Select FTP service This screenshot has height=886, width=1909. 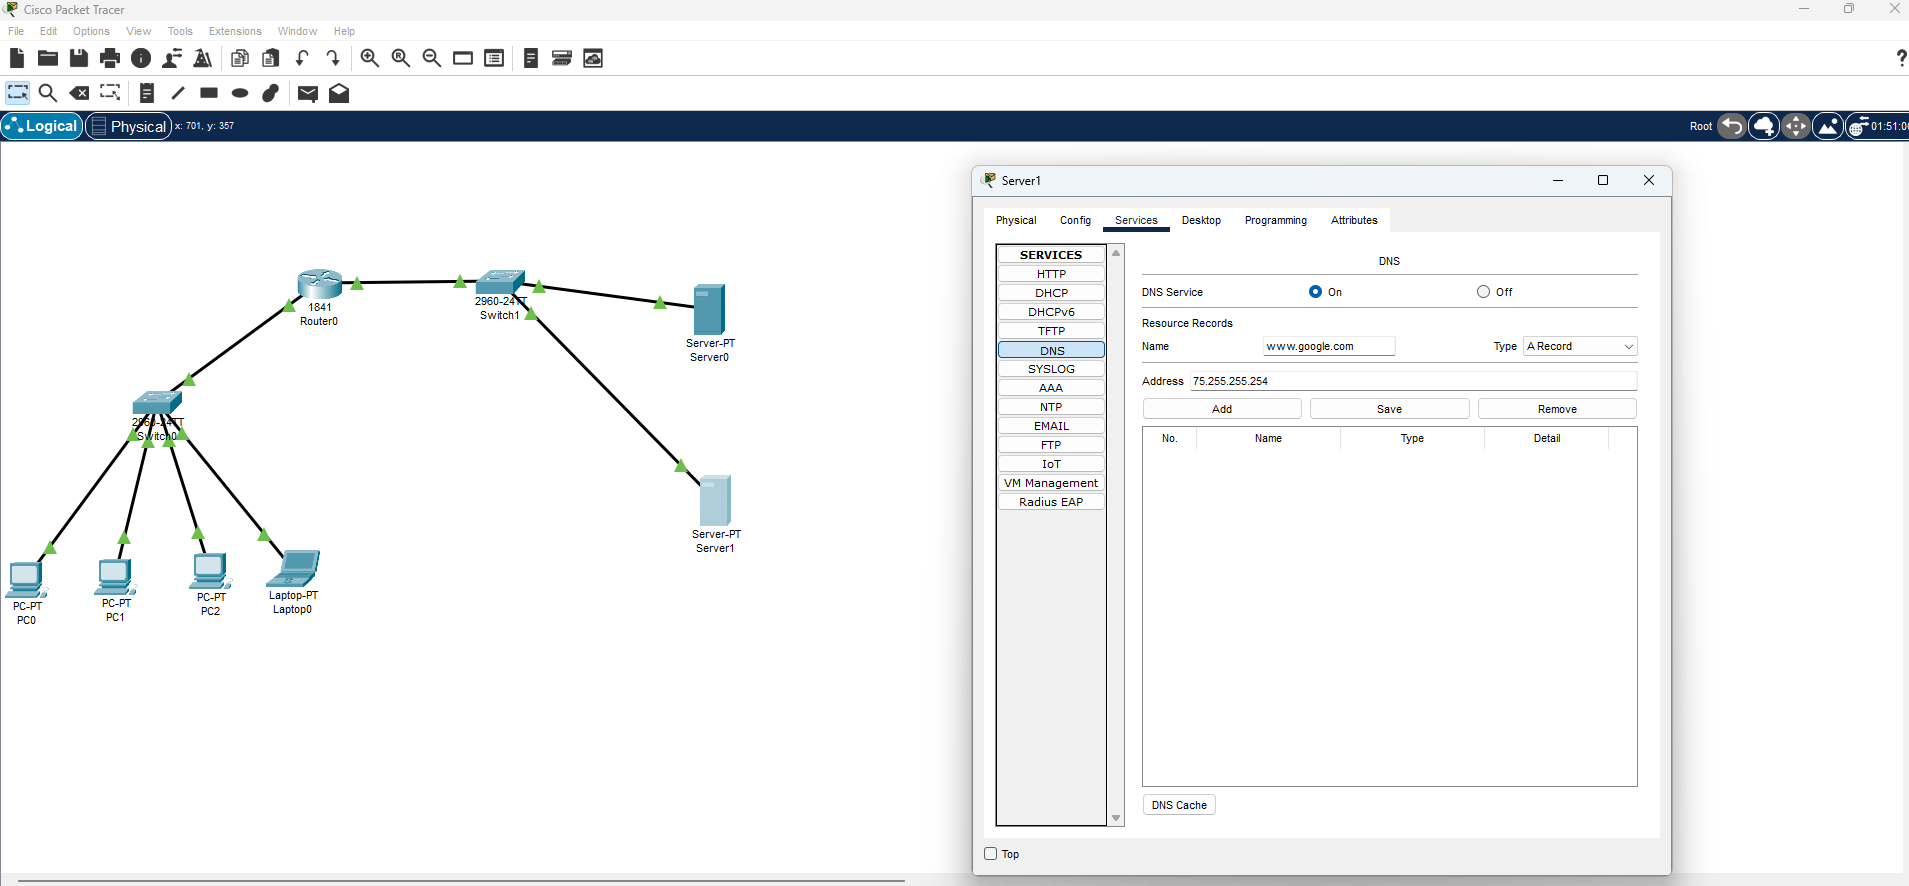coord(1051,445)
